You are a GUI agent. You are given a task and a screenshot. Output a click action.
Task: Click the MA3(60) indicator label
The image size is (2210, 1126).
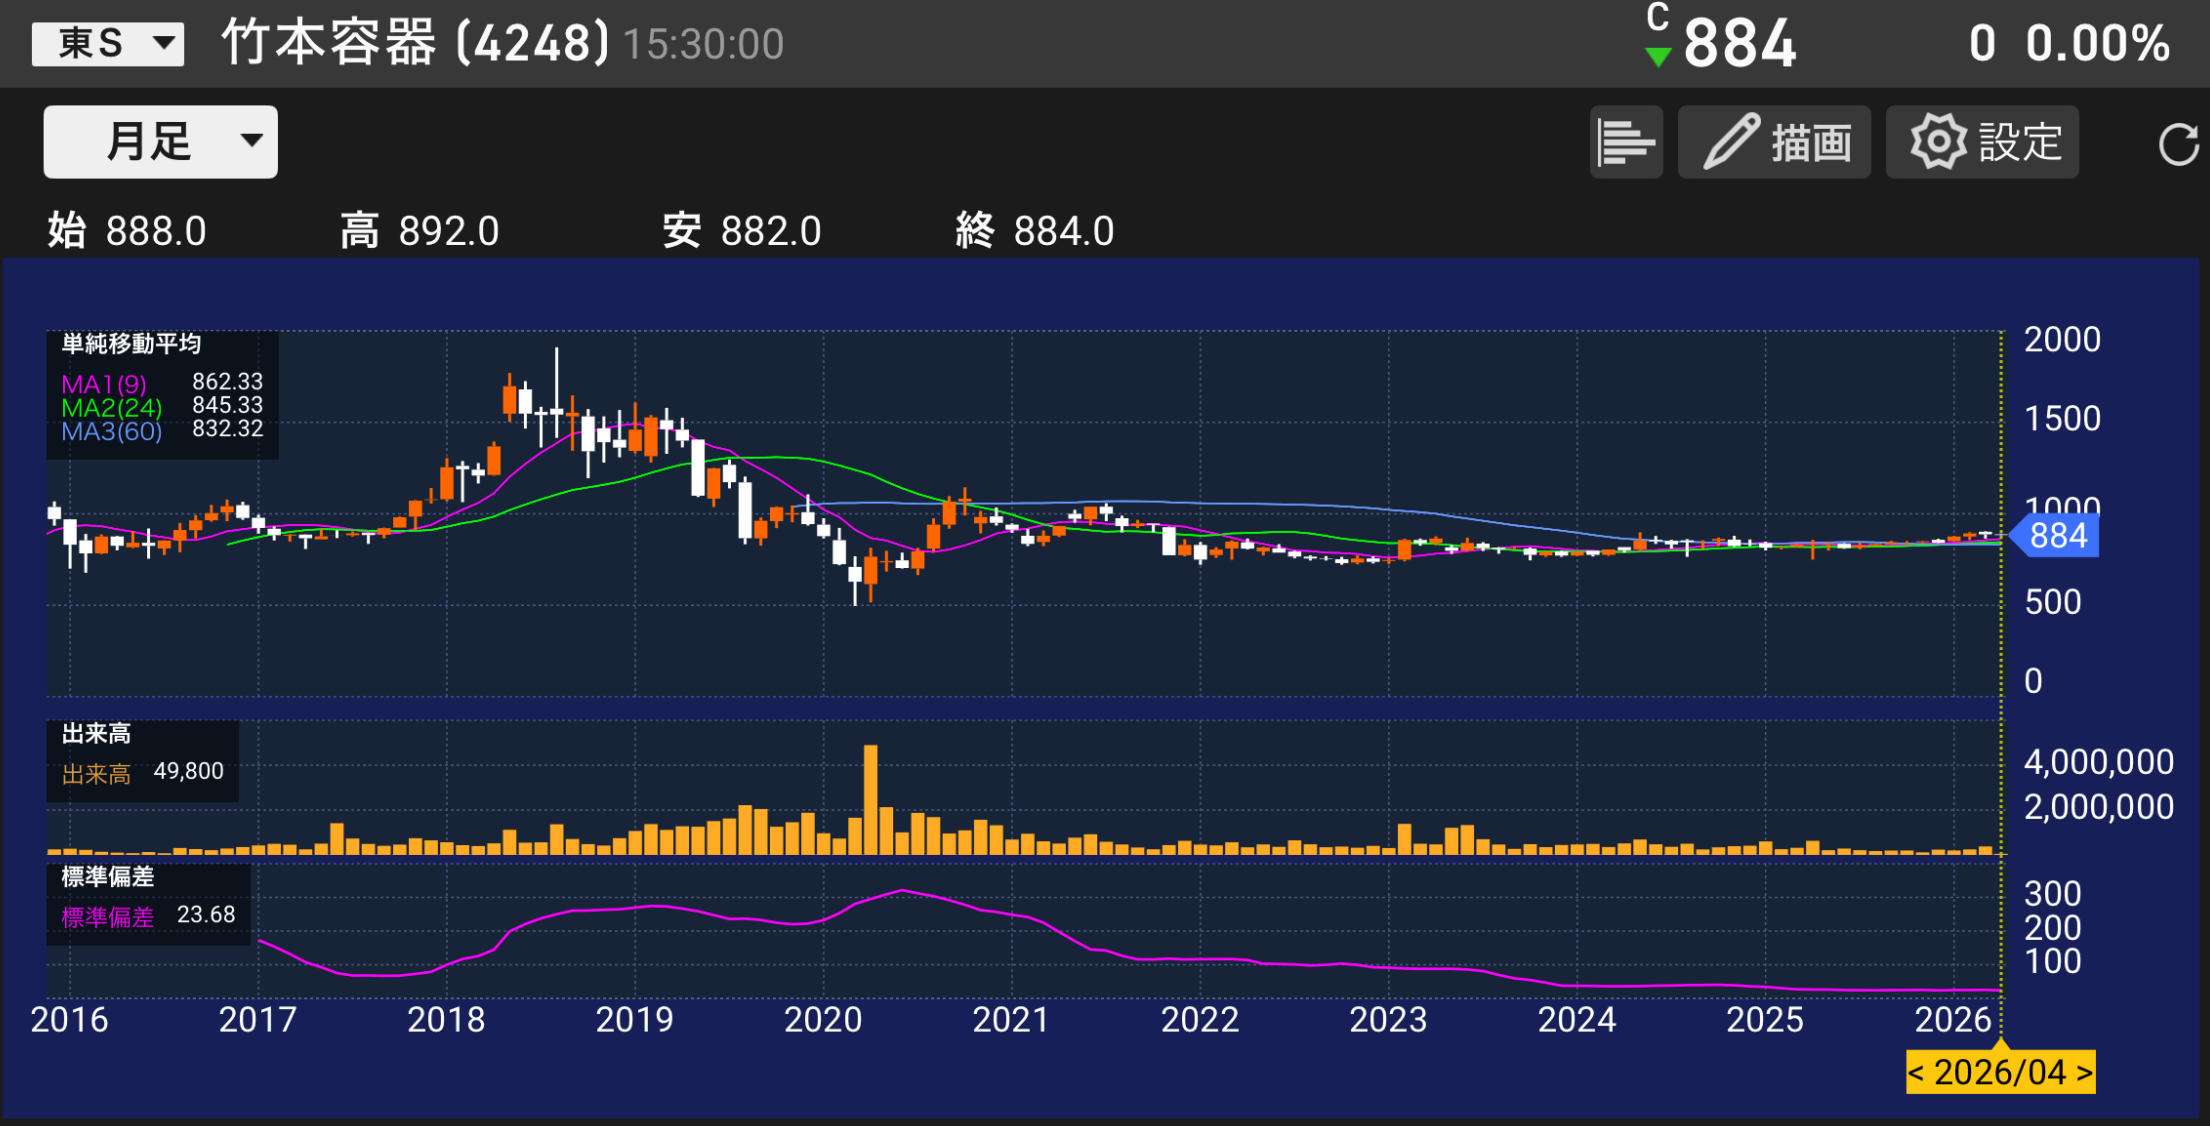111,432
